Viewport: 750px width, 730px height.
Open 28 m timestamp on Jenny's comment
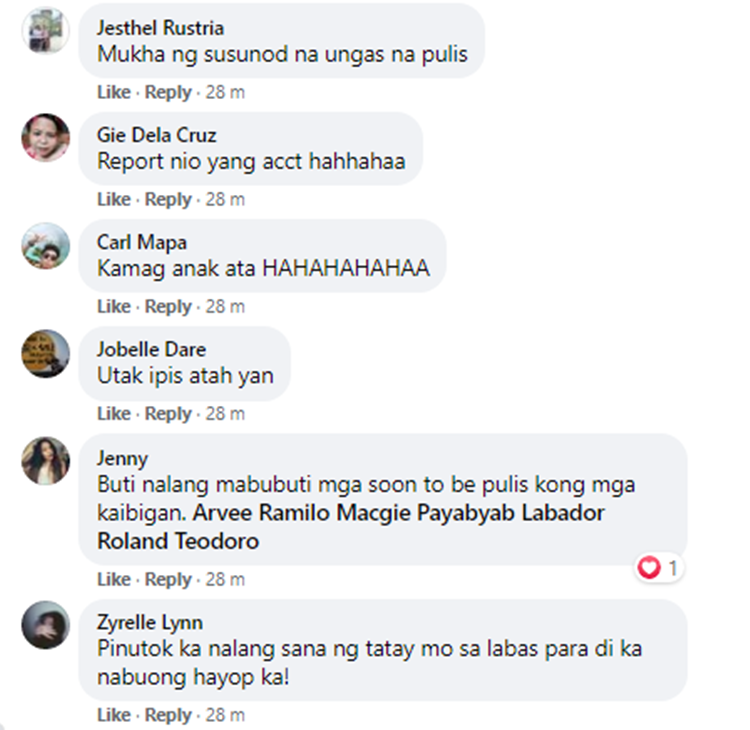(x=225, y=579)
